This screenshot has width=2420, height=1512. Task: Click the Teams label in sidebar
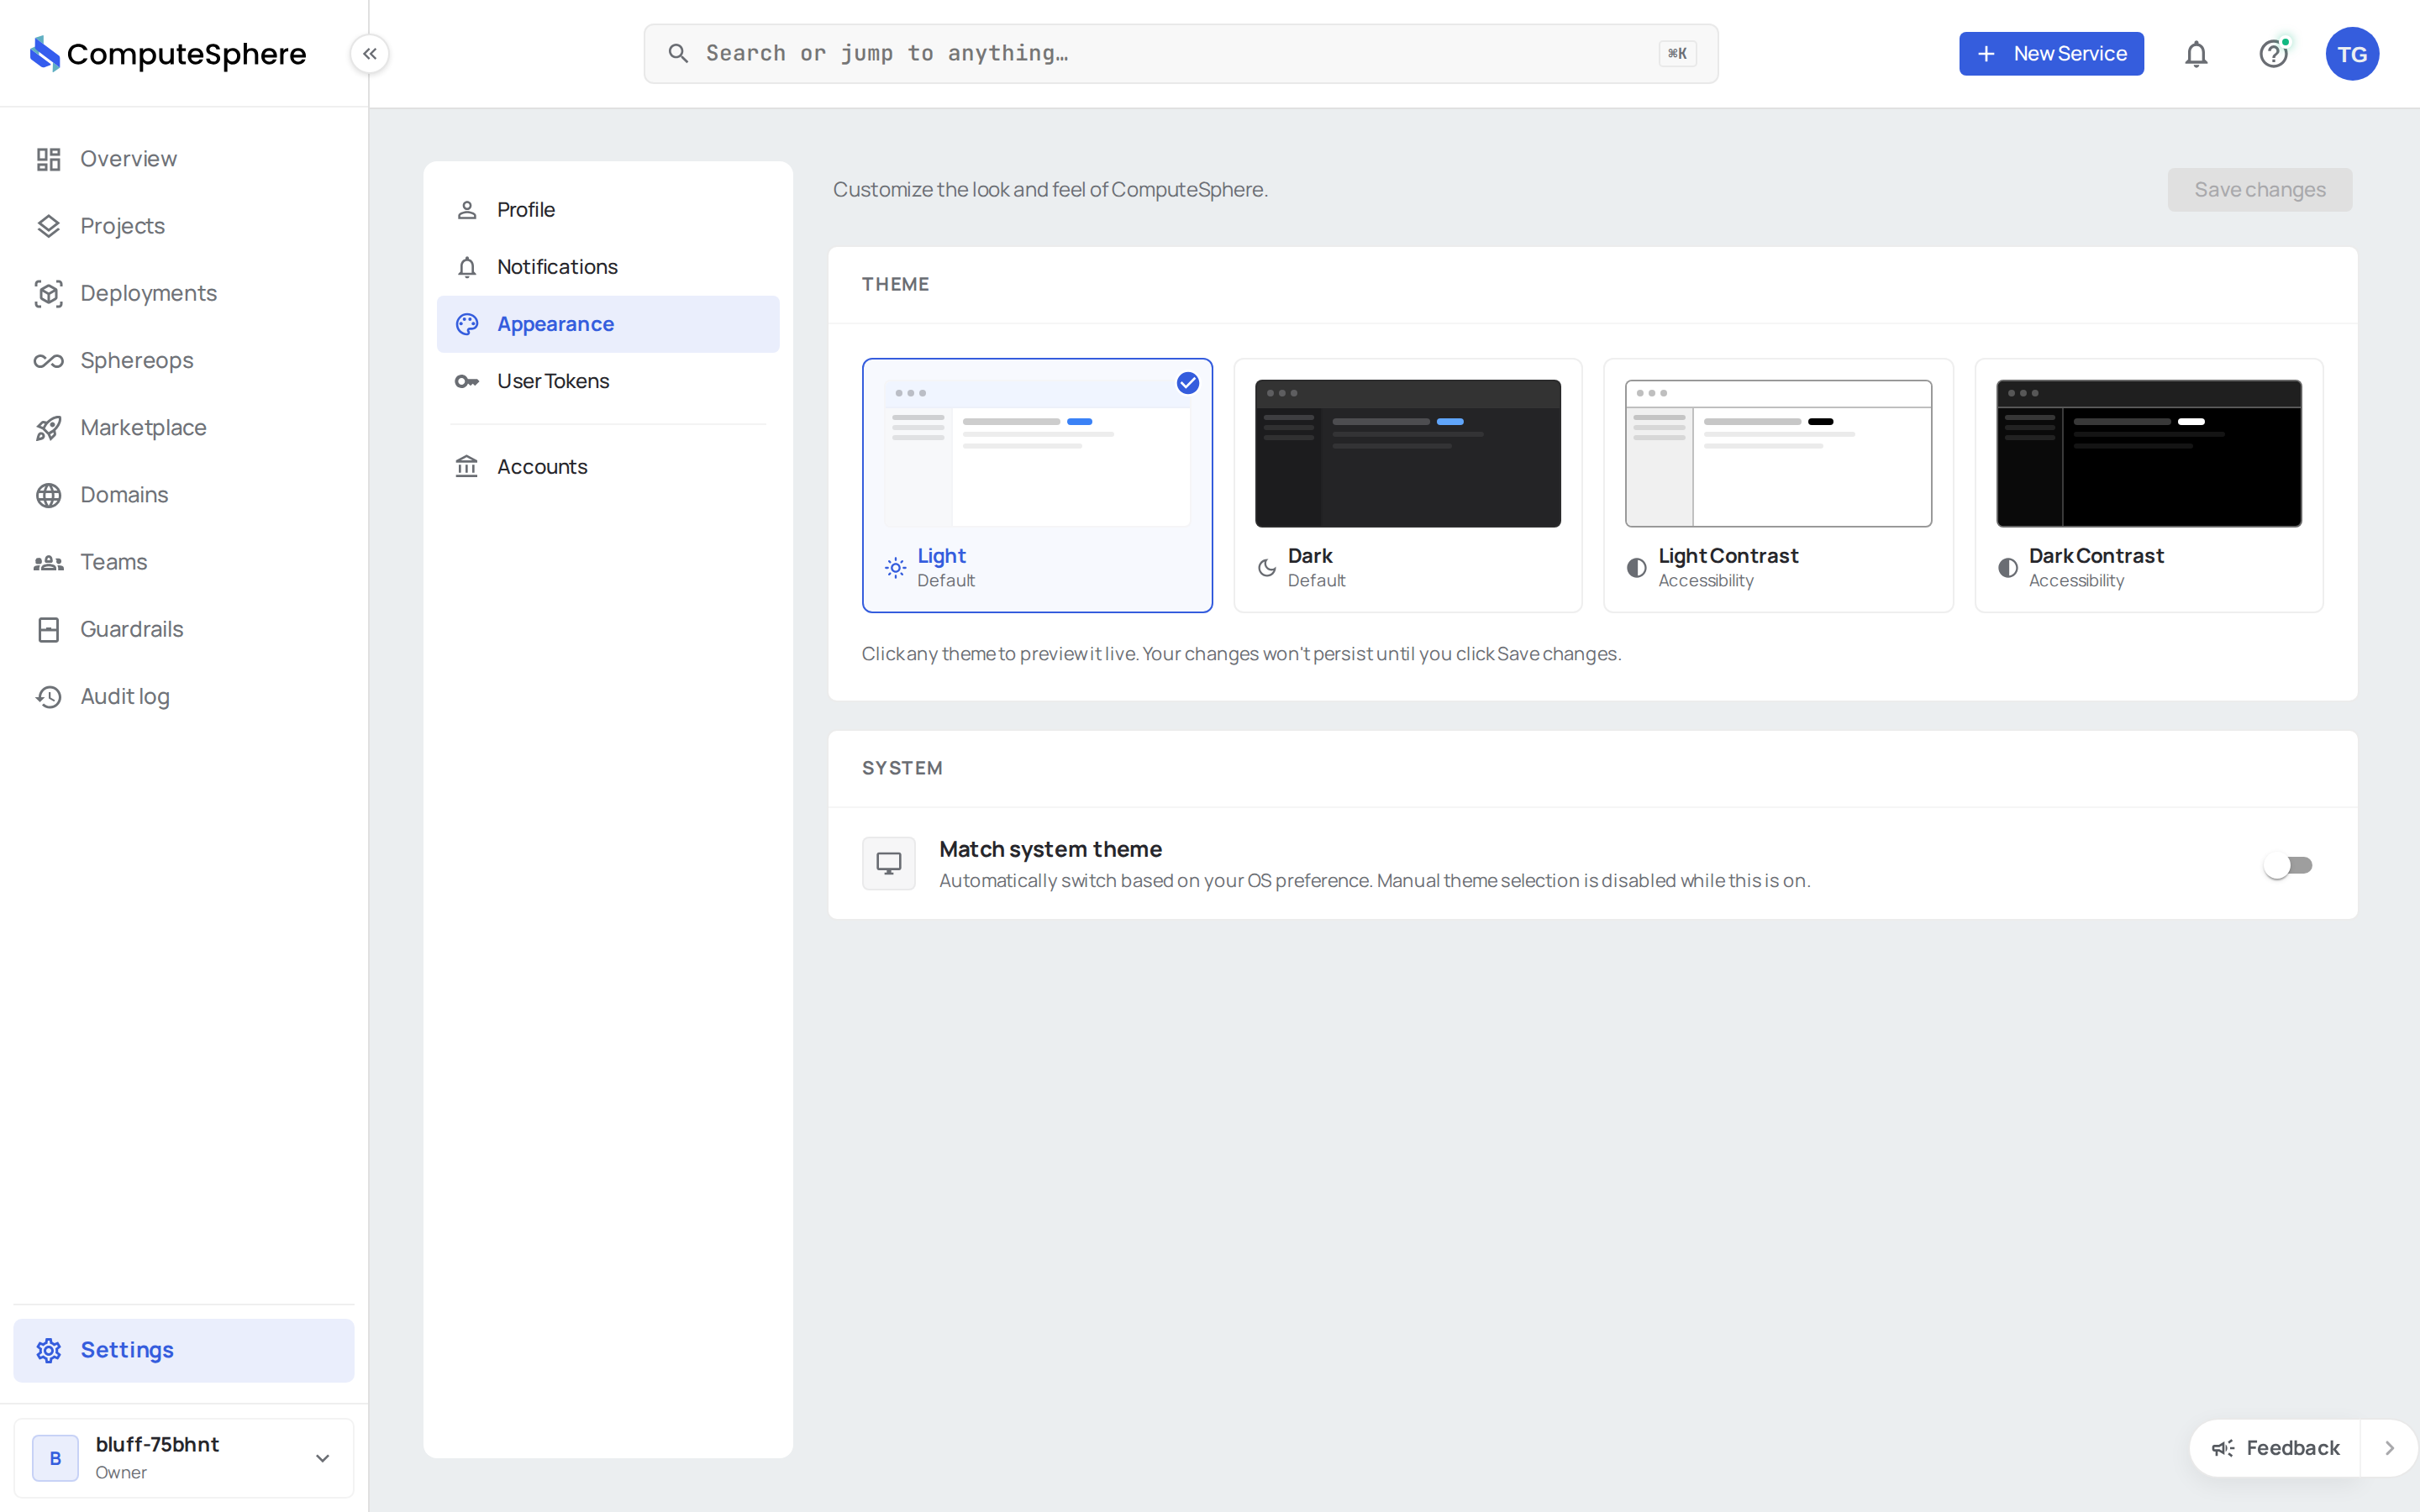114,562
